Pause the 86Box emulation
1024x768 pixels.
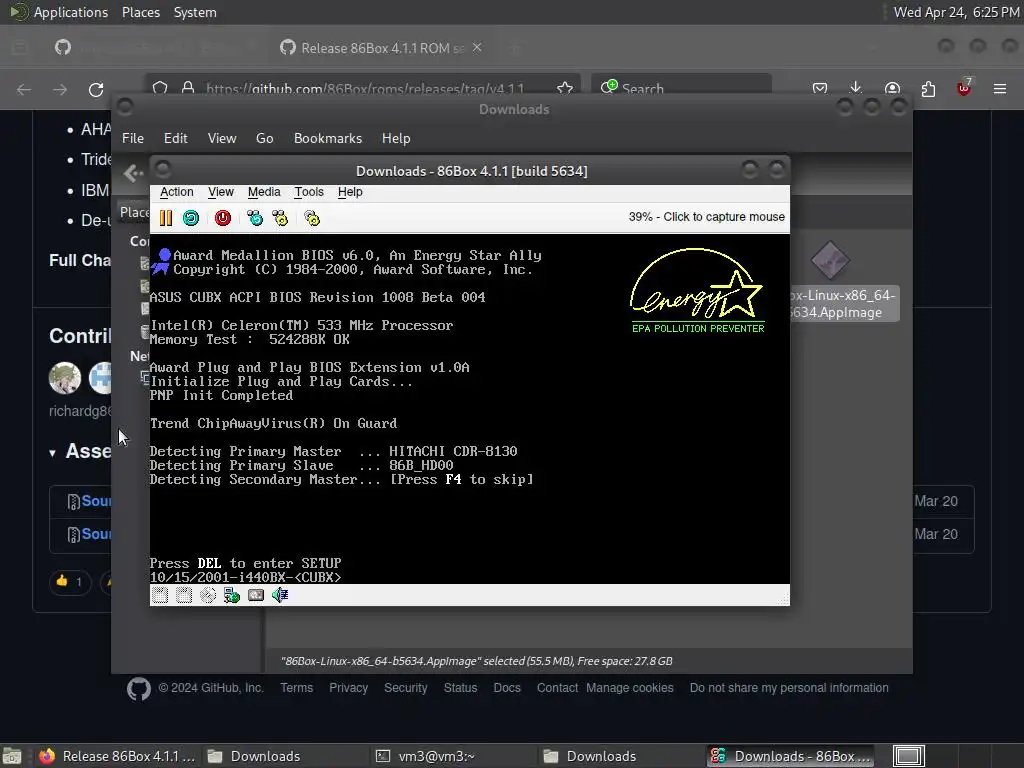point(166,218)
